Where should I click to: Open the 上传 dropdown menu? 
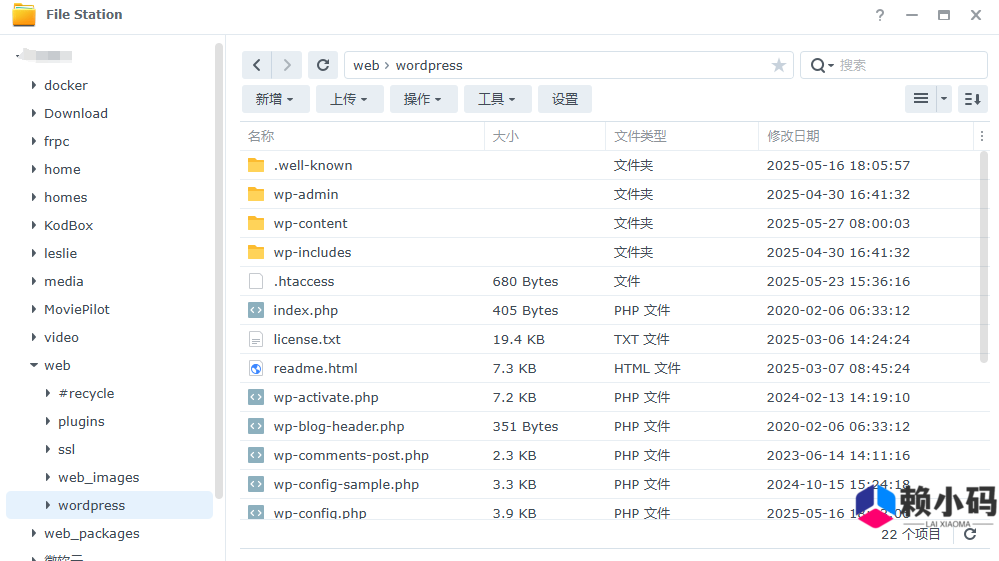[x=349, y=99]
